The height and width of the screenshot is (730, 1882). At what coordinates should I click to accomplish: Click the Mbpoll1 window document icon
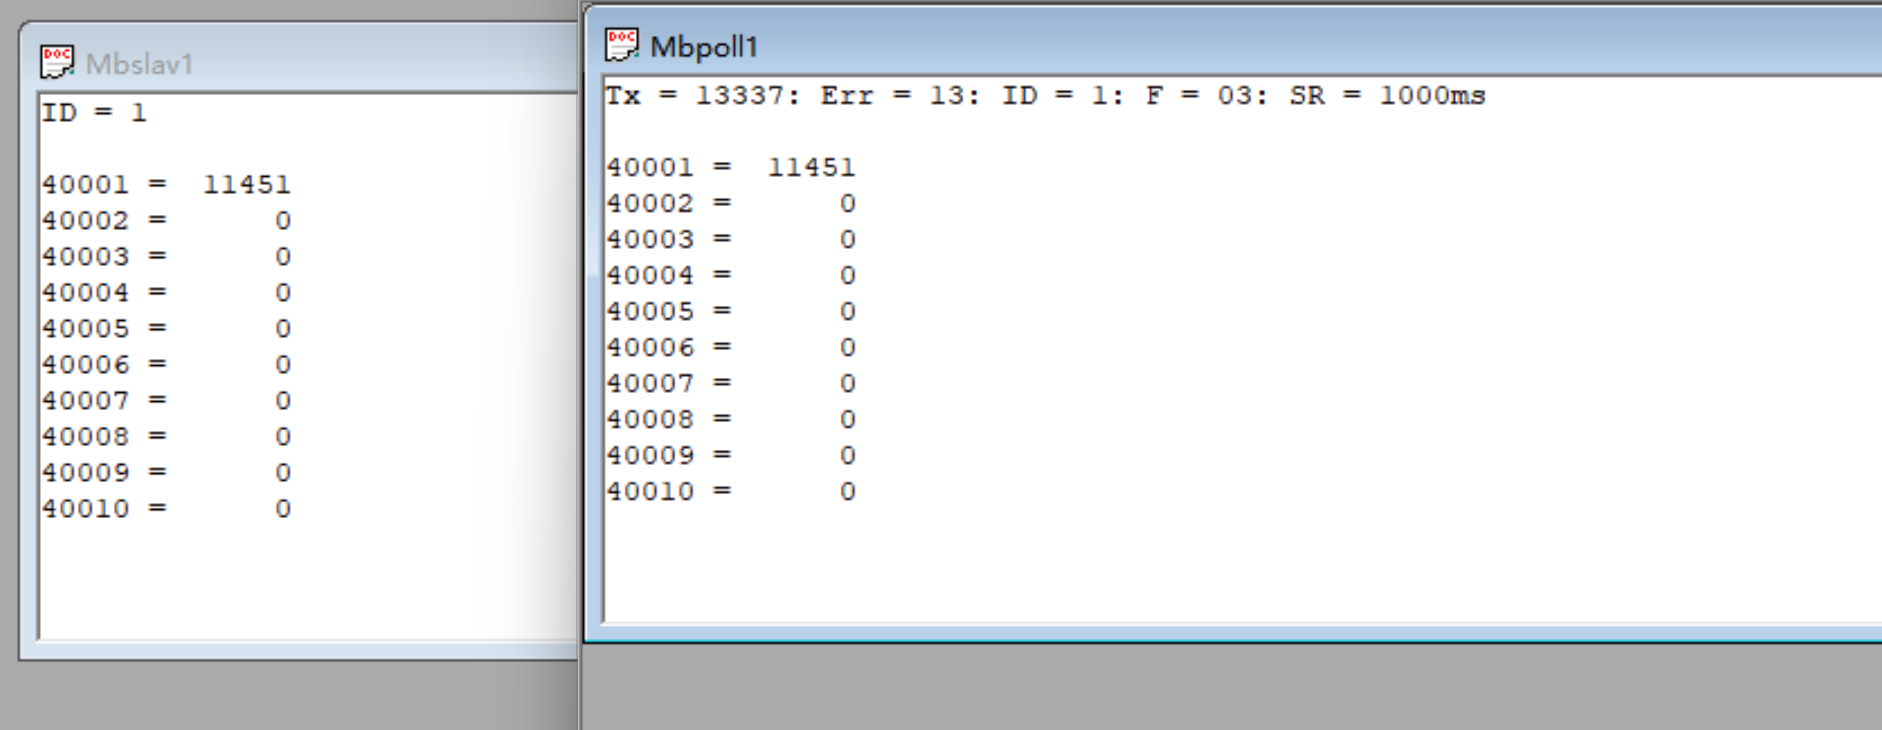621,45
